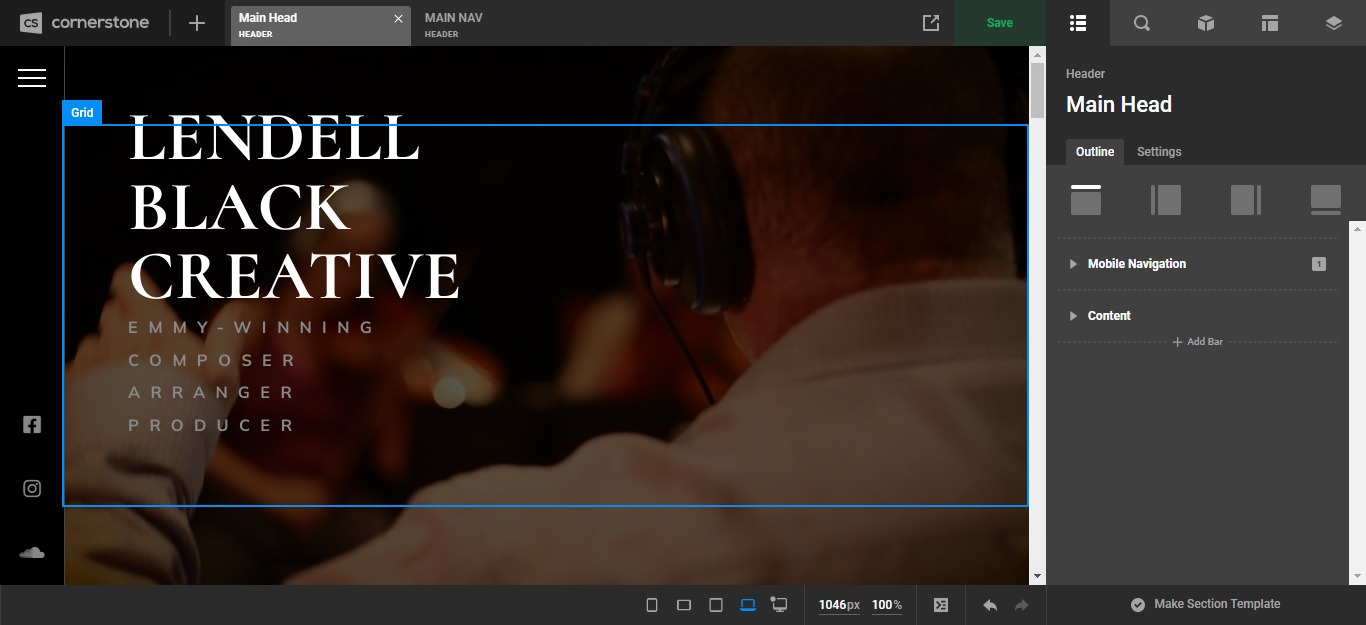1366x625 pixels.
Task: Select the left bar region layout
Action: click(x=1166, y=199)
